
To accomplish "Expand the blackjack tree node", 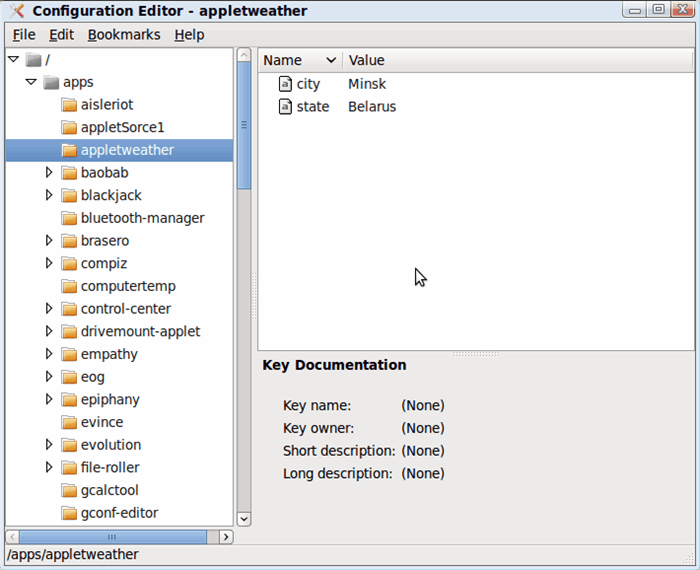I will (49, 195).
